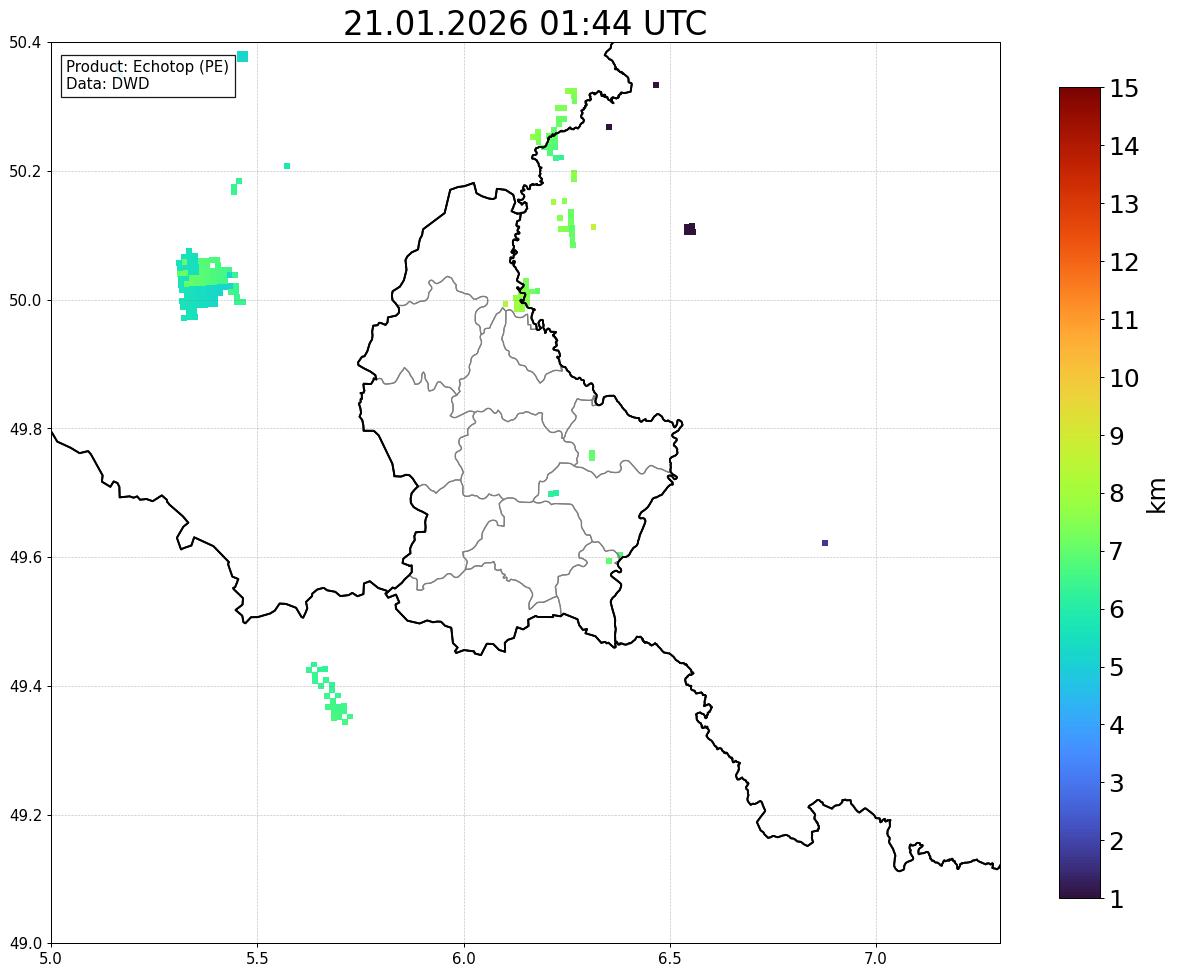Click the colorbar tick label 8
Screen dimensions: 1178x976
coord(1117,494)
